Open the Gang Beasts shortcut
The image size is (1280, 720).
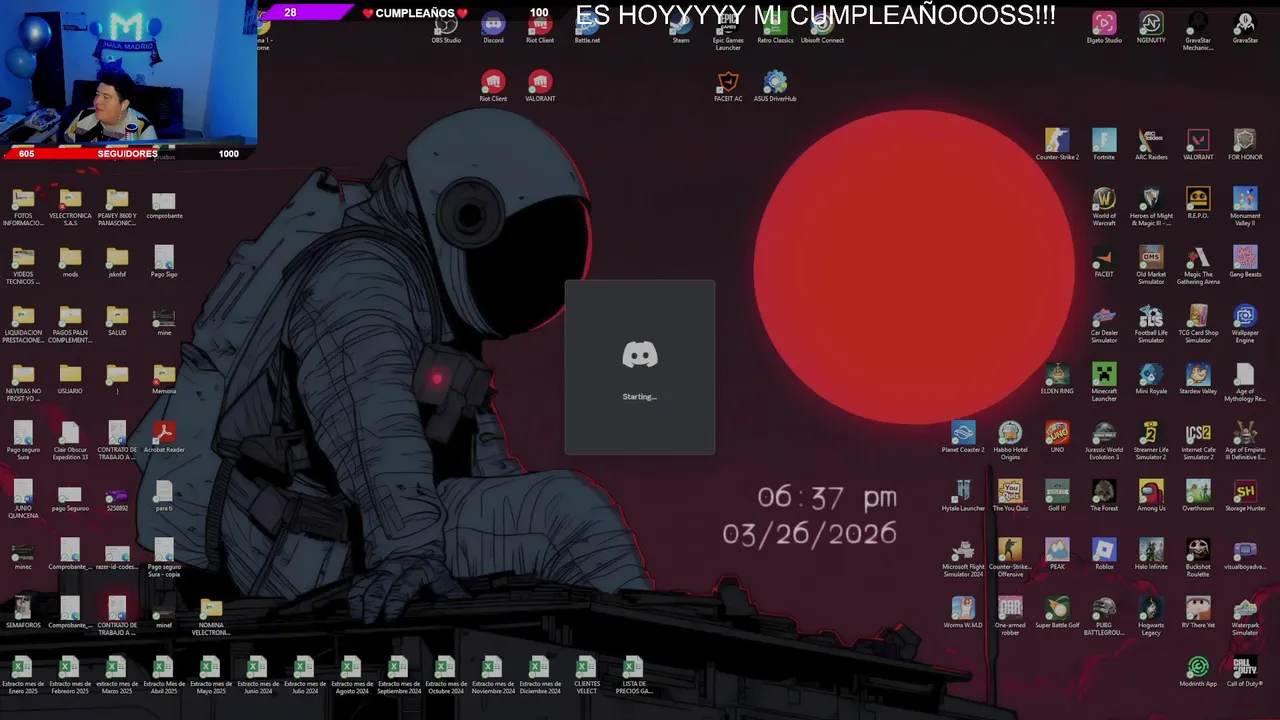1245,261
